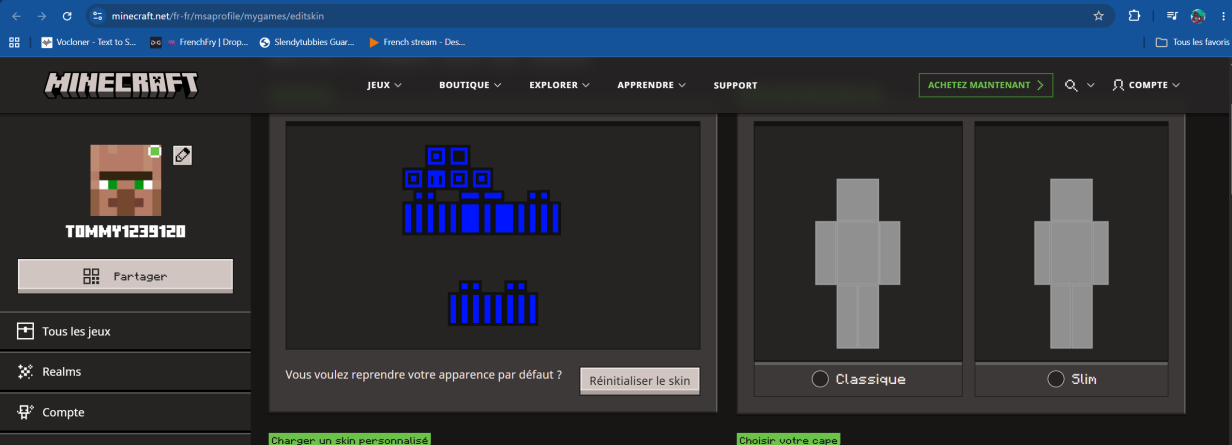Open the apps grid in bookmarks bar
Screen dimensions: 1232x445
coord(14,42)
